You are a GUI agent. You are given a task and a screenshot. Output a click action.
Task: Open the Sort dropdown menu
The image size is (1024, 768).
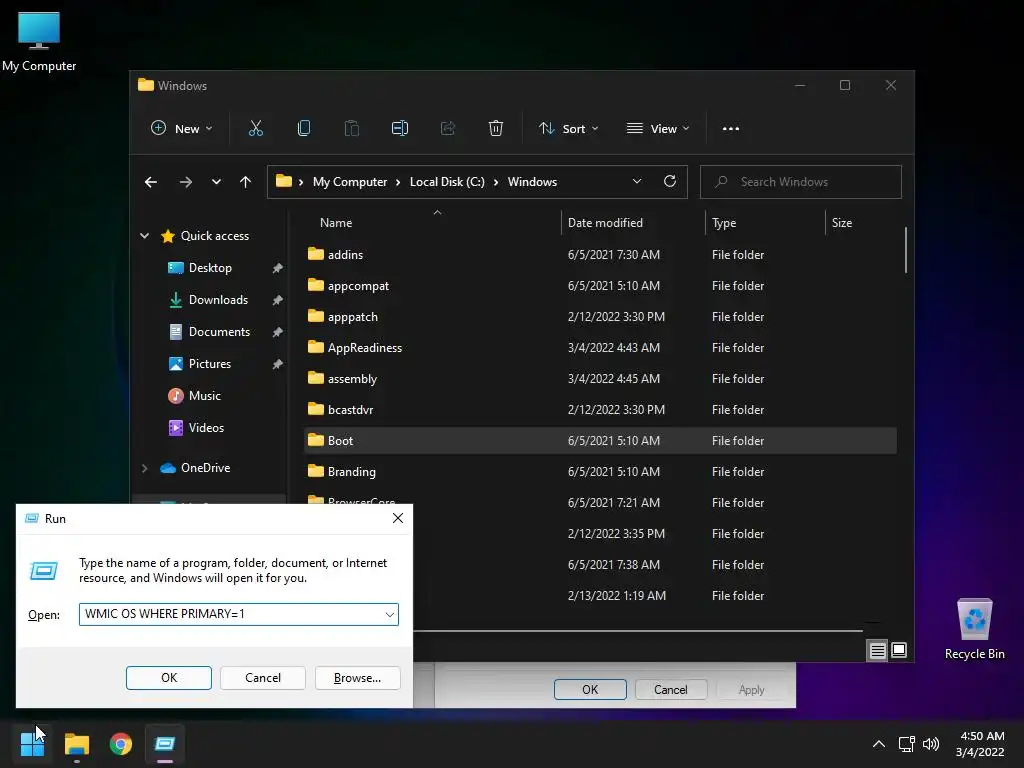(568, 129)
